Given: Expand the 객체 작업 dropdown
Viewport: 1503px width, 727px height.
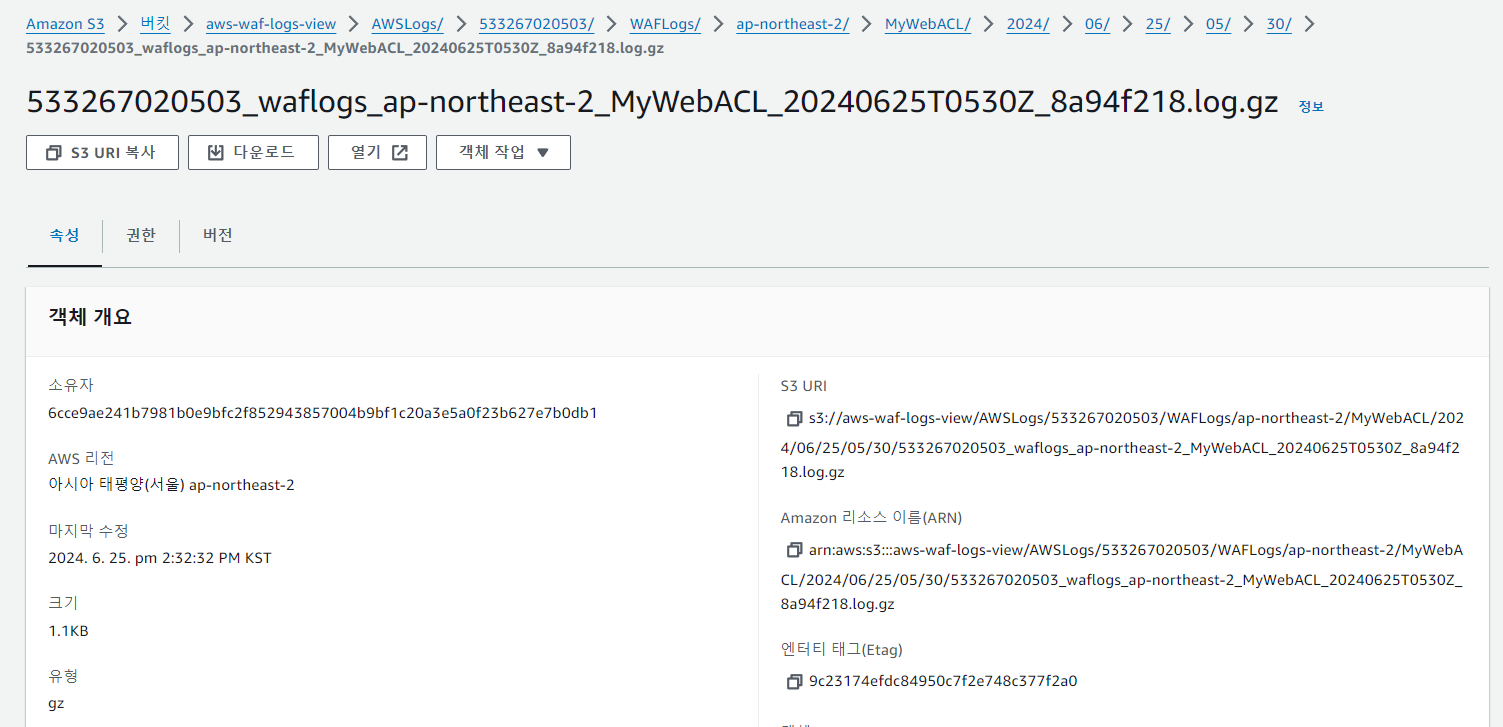Looking at the screenshot, I should pyautogui.click(x=503, y=153).
